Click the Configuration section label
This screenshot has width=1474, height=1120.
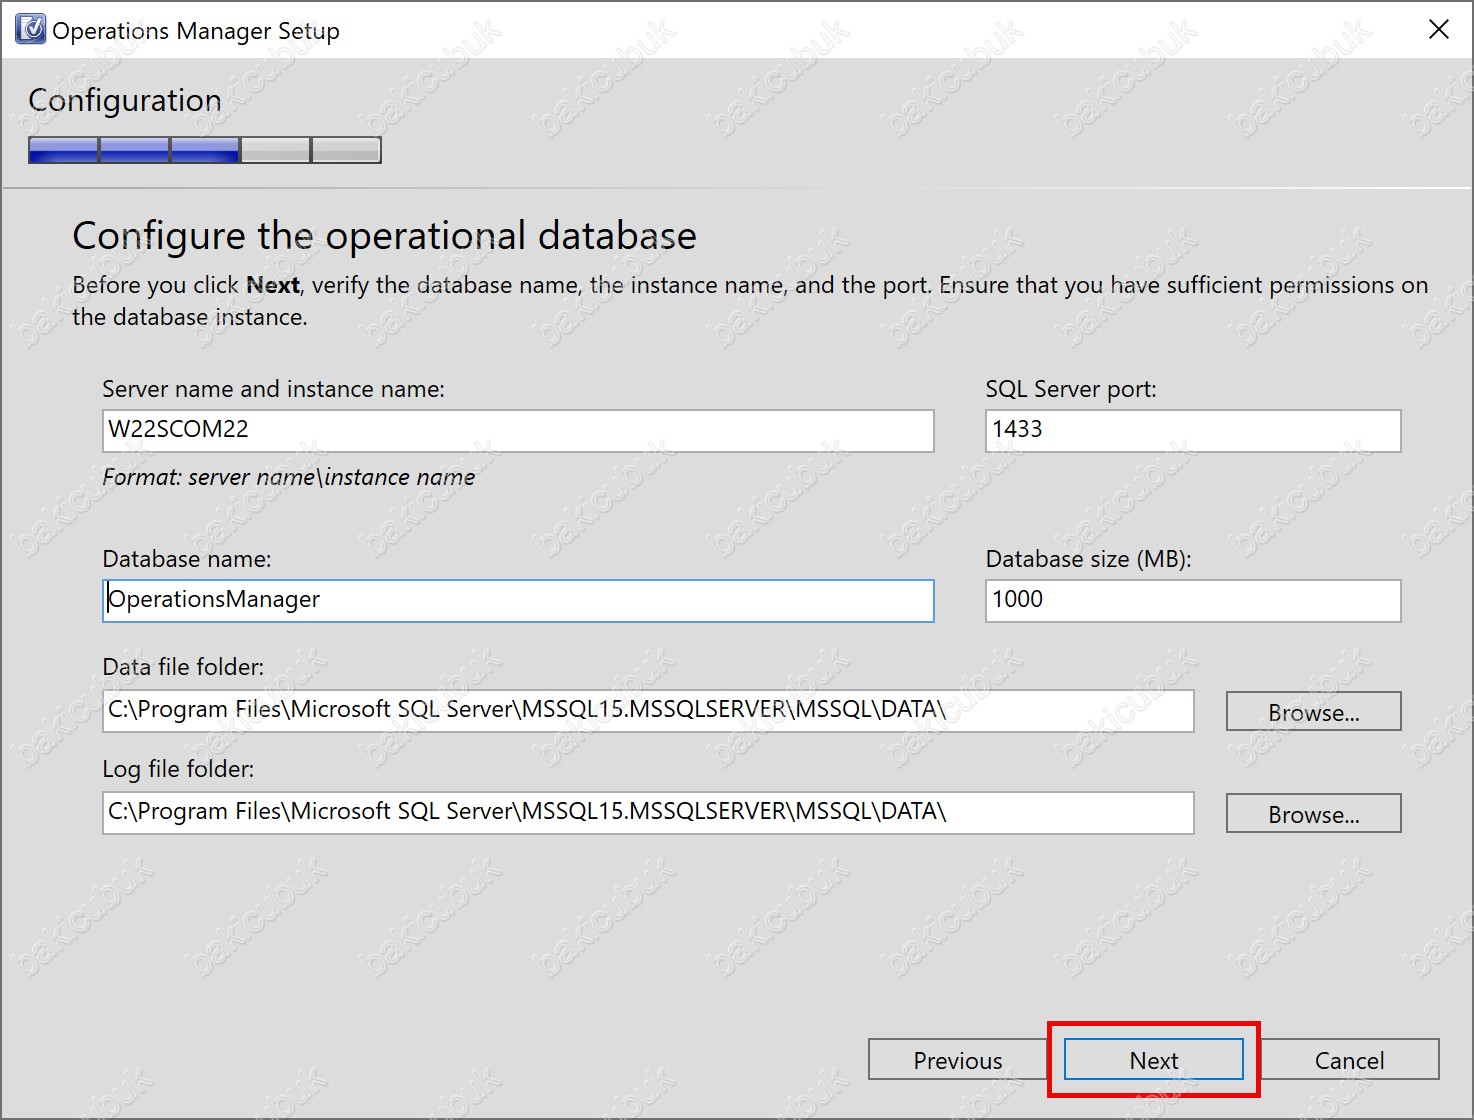point(125,100)
